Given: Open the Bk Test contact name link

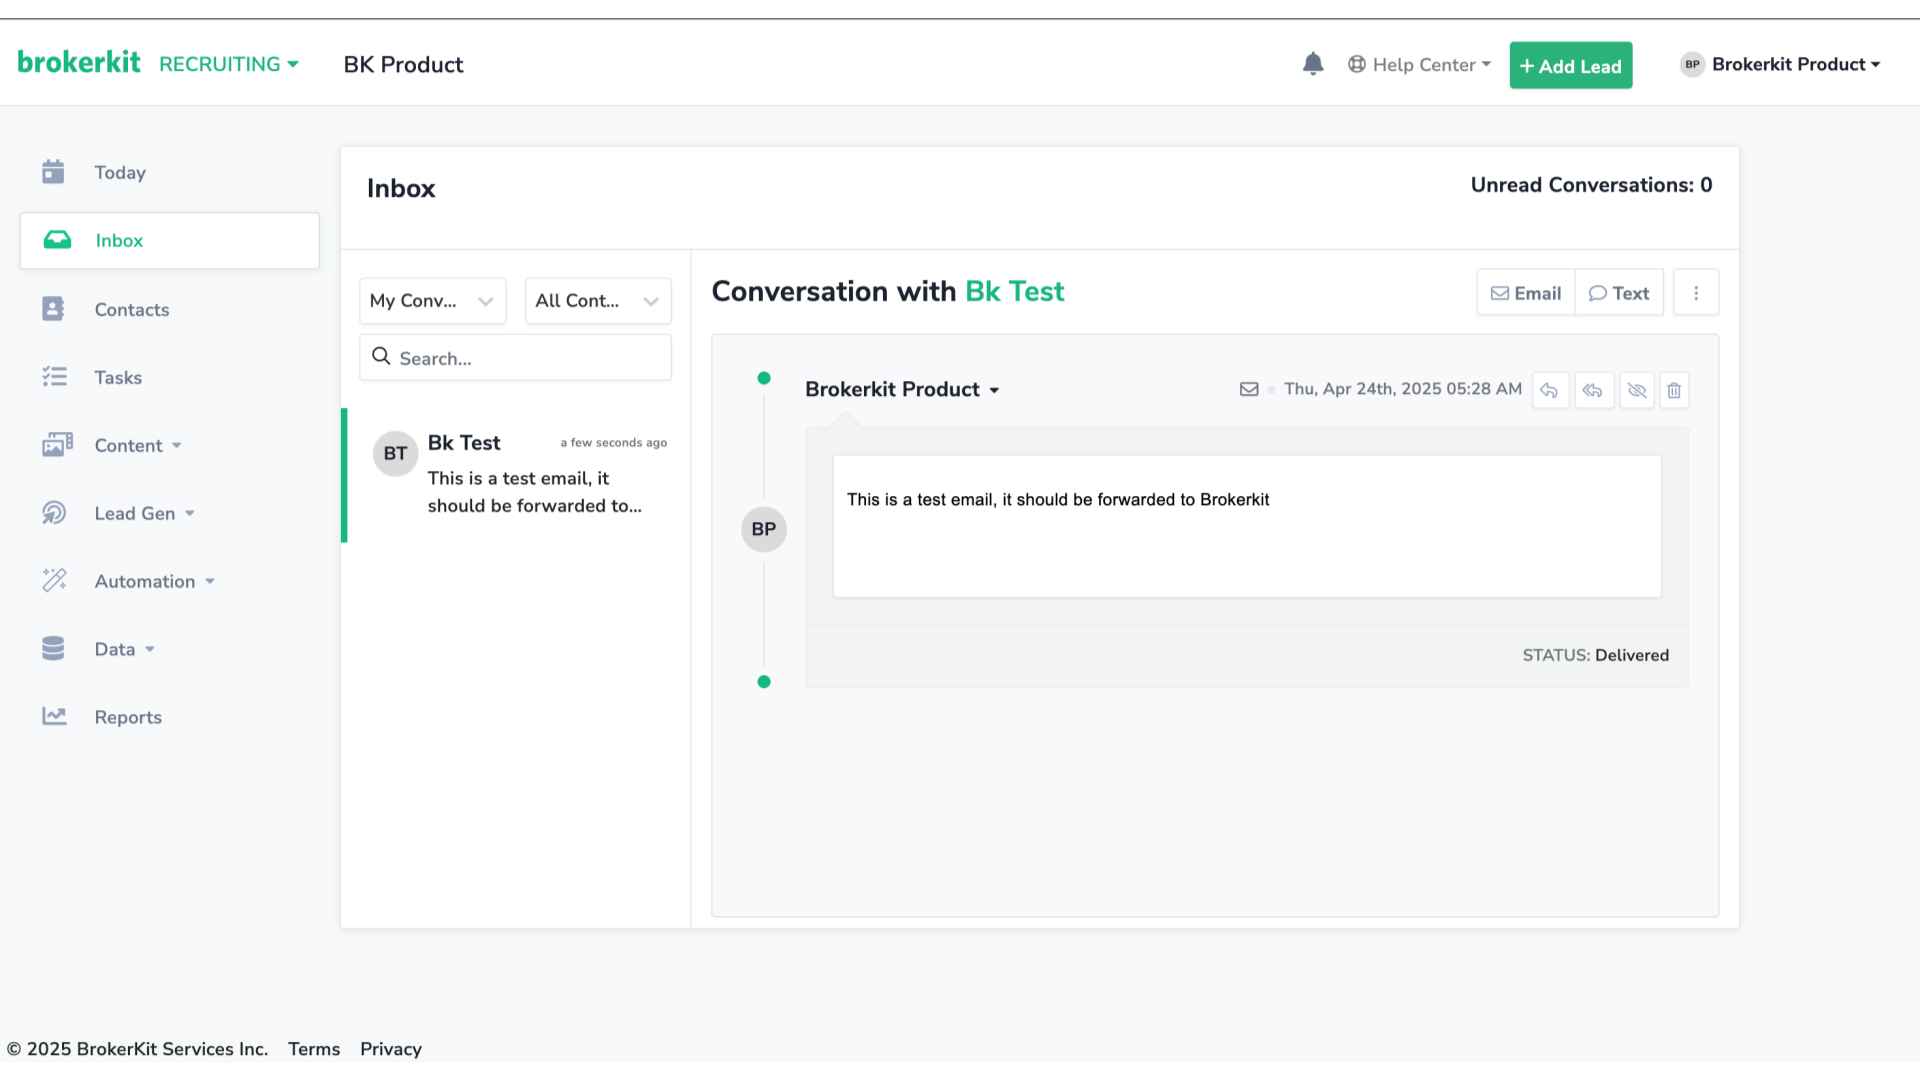Looking at the screenshot, I should 1015,291.
